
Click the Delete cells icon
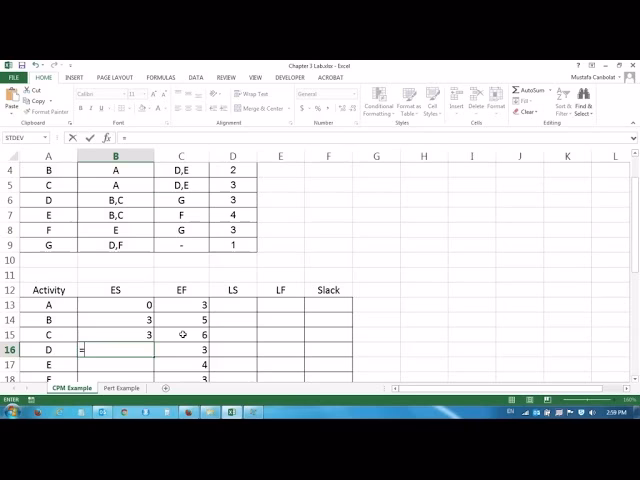coord(476,95)
